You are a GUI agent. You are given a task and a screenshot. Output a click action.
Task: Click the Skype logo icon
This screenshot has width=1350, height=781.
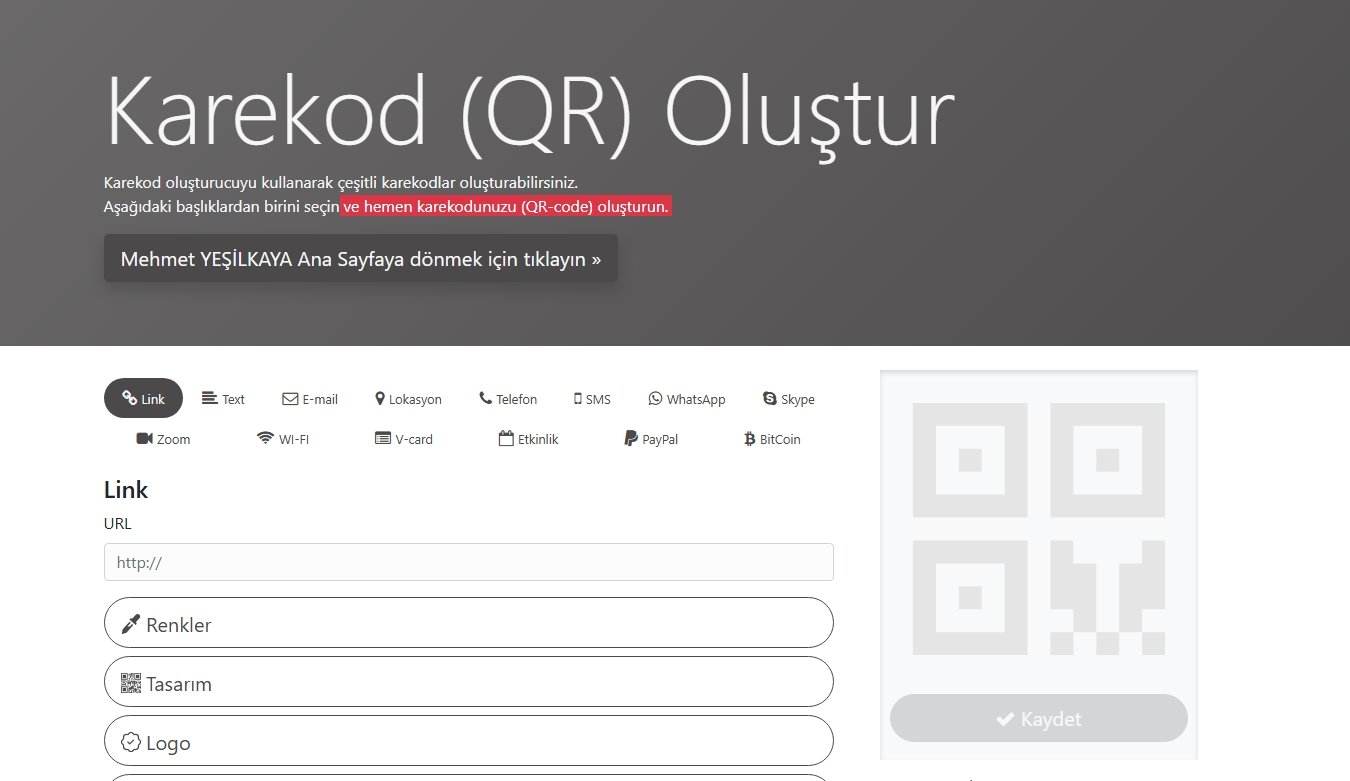pos(769,398)
